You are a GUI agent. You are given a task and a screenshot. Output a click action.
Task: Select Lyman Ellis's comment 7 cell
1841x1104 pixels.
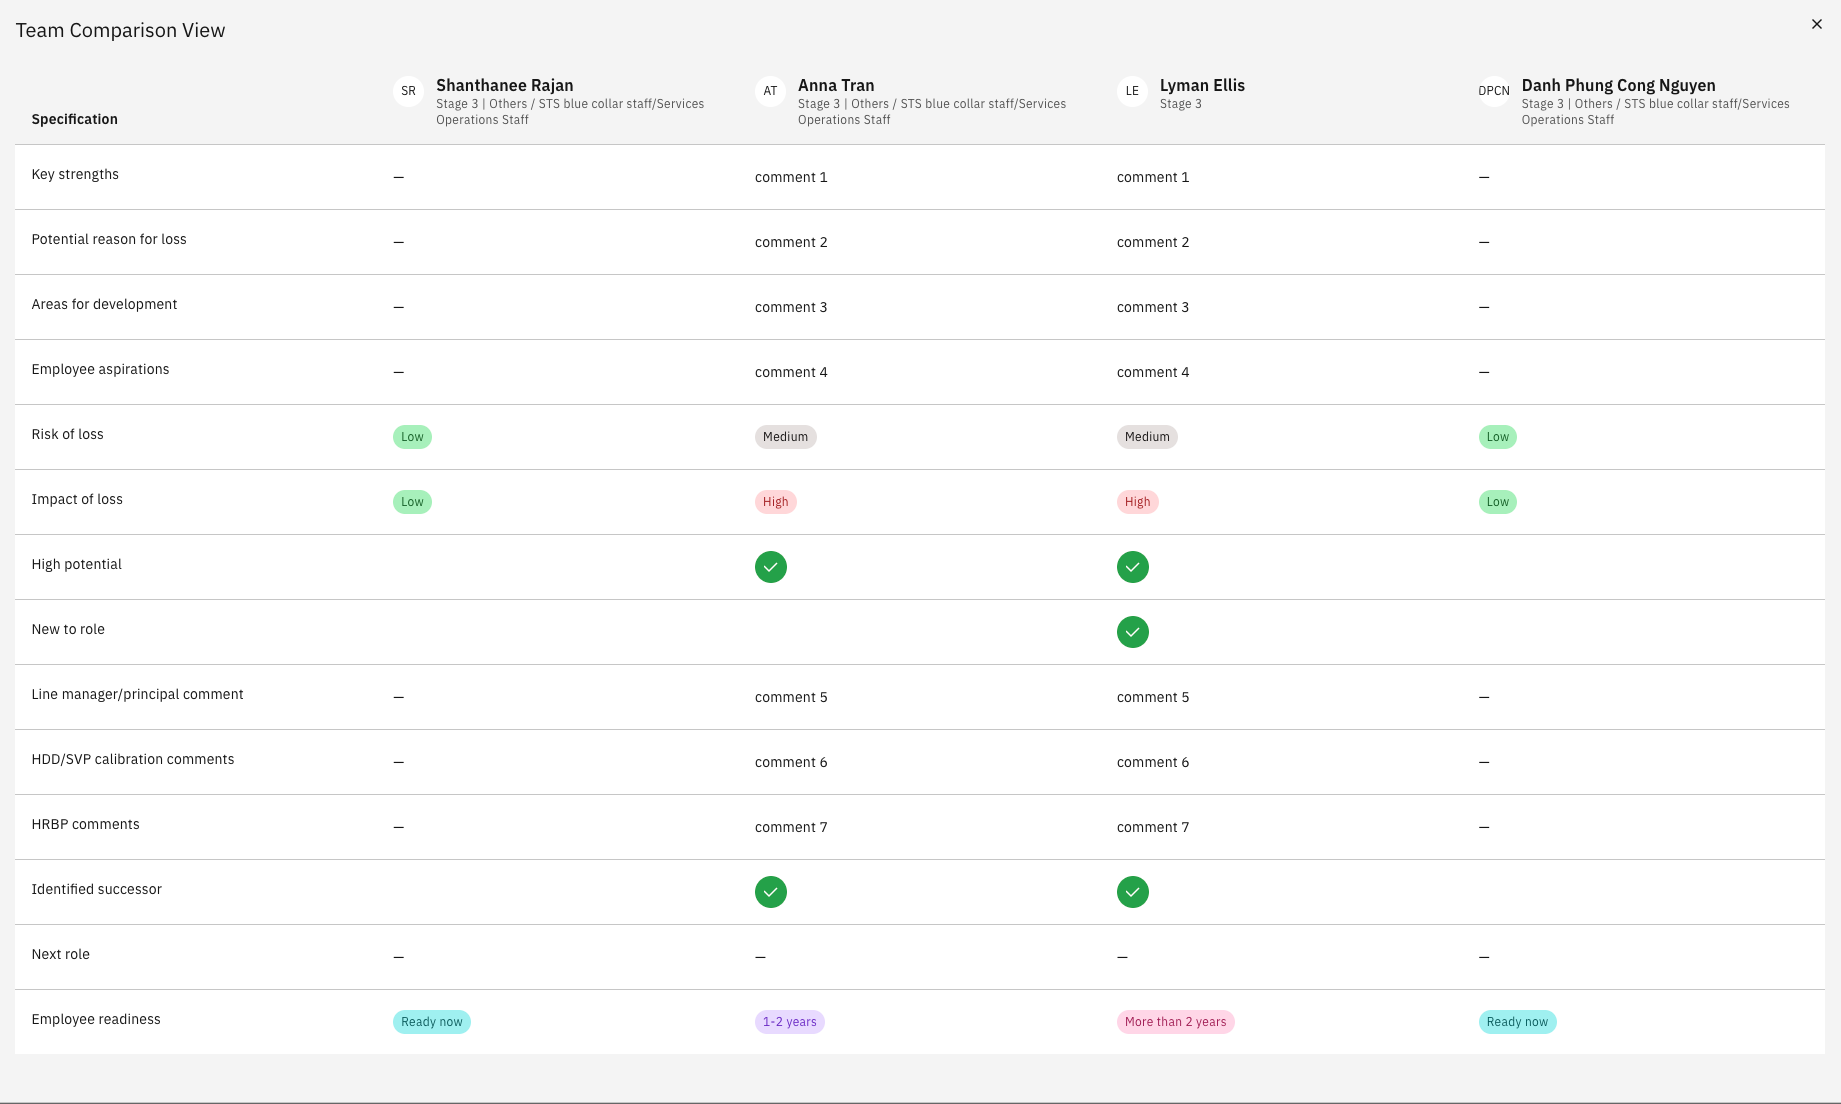pyautogui.click(x=1153, y=827)
